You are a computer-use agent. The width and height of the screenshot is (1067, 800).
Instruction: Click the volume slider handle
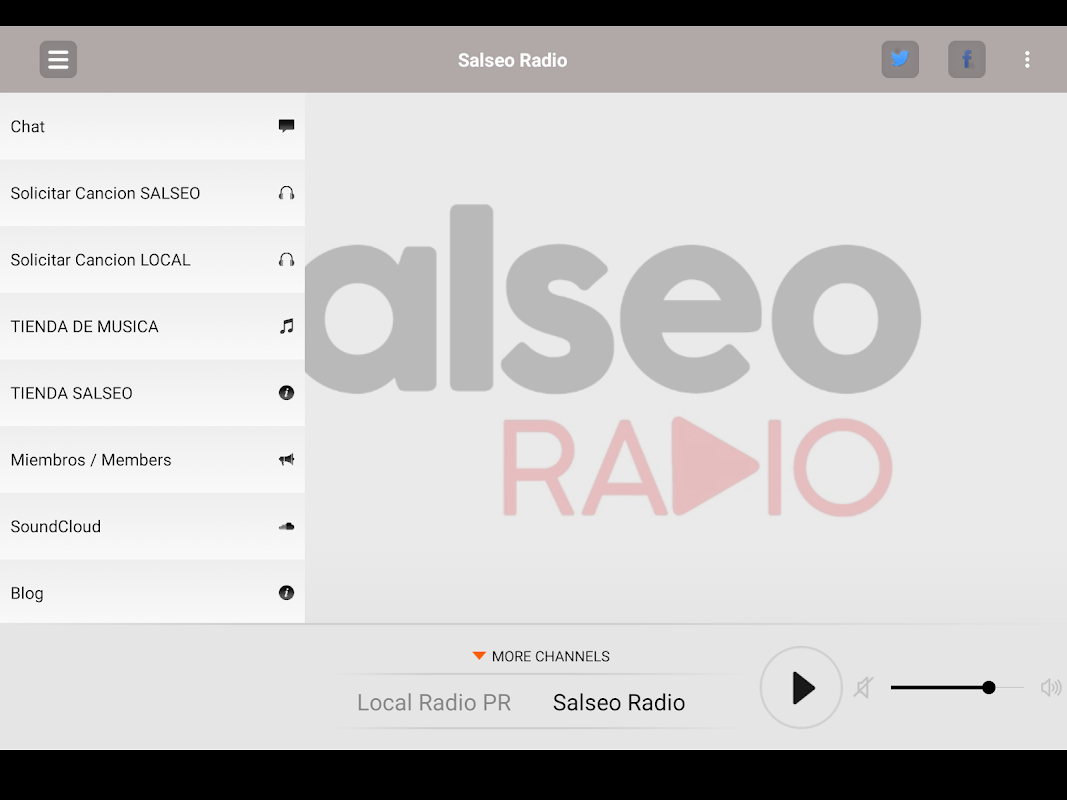(989, 687)
